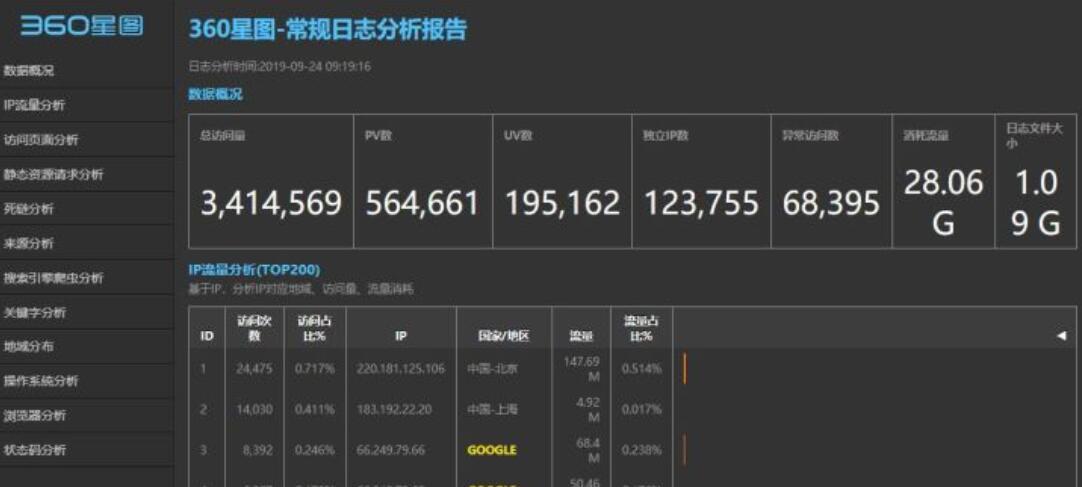The height and width of the screenshot is (487, 1082).
Task: Go to 关键字分析 section
Action: [x=35, y=312]
